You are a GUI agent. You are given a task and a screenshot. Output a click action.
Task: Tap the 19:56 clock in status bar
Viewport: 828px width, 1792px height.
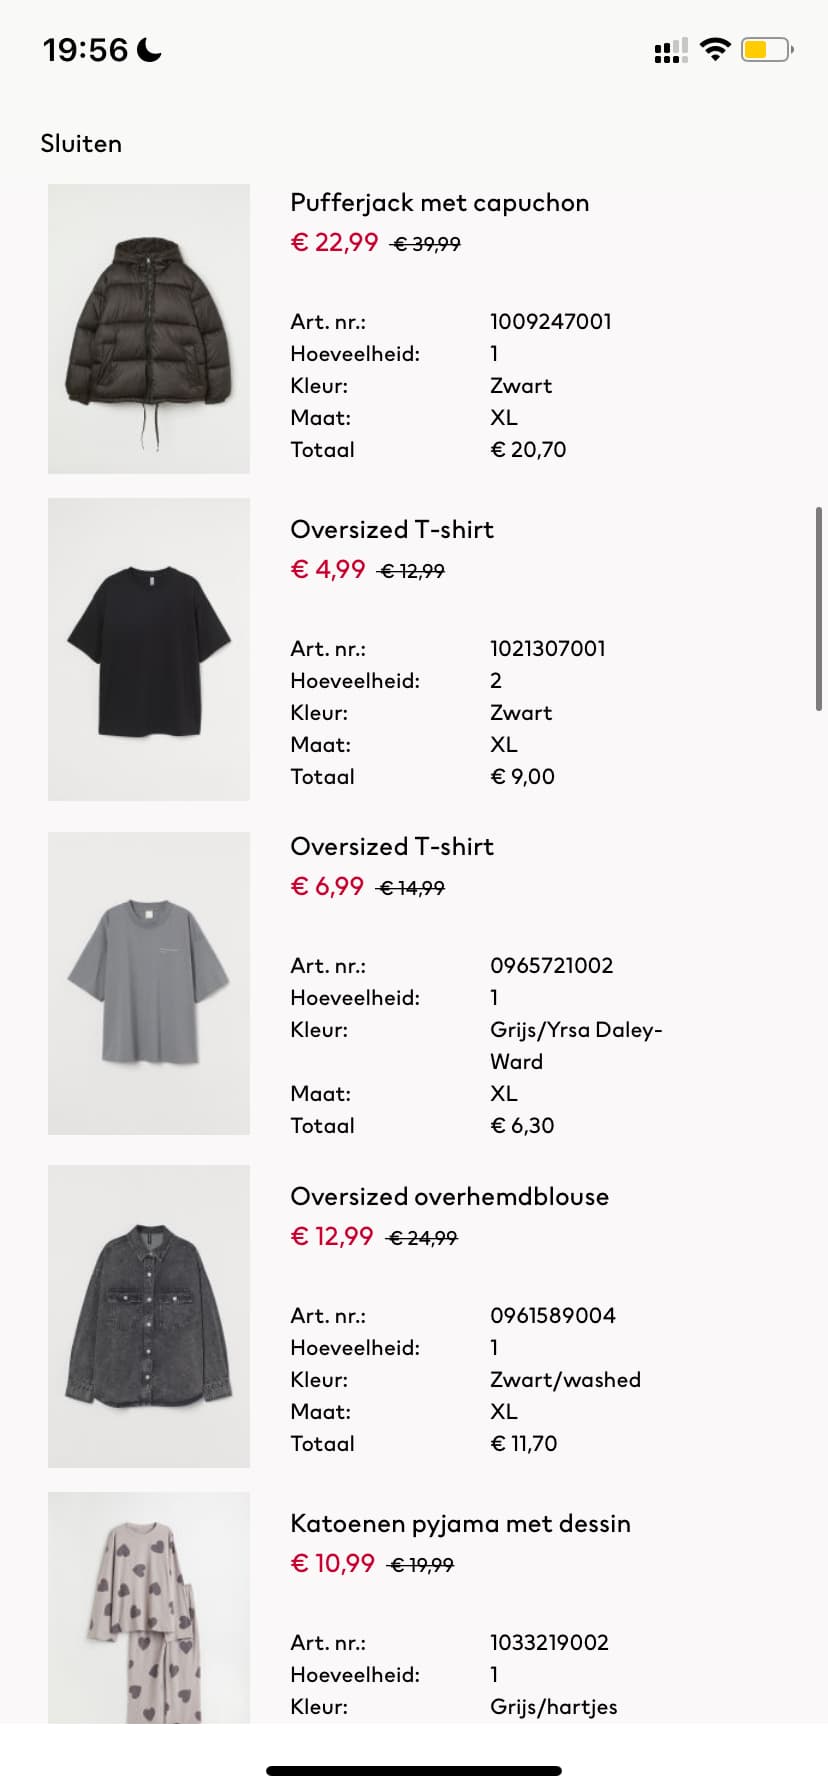[x=86, y=50]
